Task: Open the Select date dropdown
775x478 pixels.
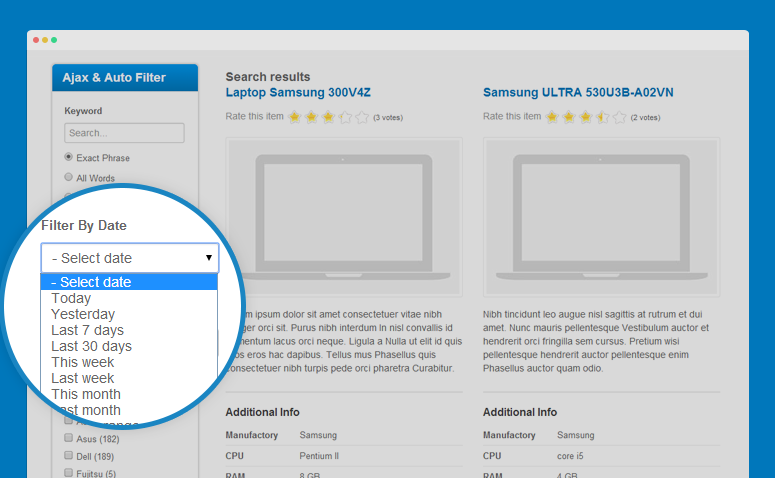Action: (x=130, y=258)
